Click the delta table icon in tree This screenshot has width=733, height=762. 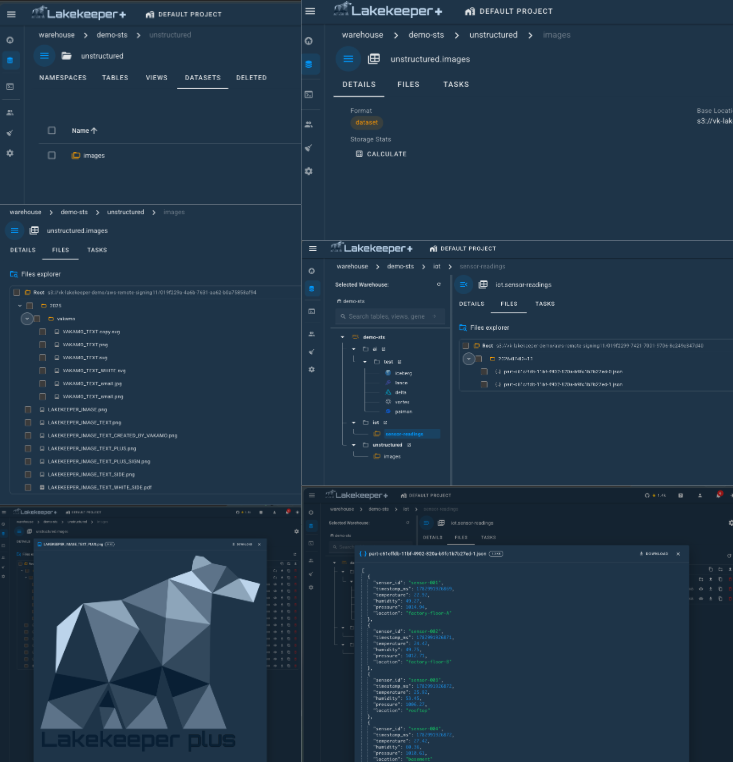coord(388,392)
